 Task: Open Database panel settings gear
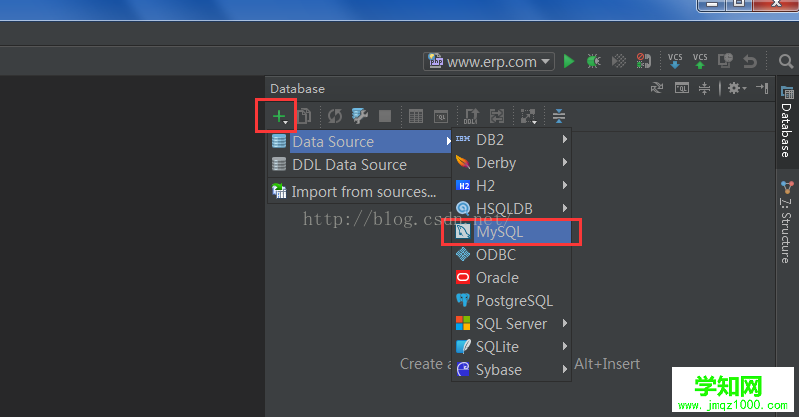click(x=736, y=88)
